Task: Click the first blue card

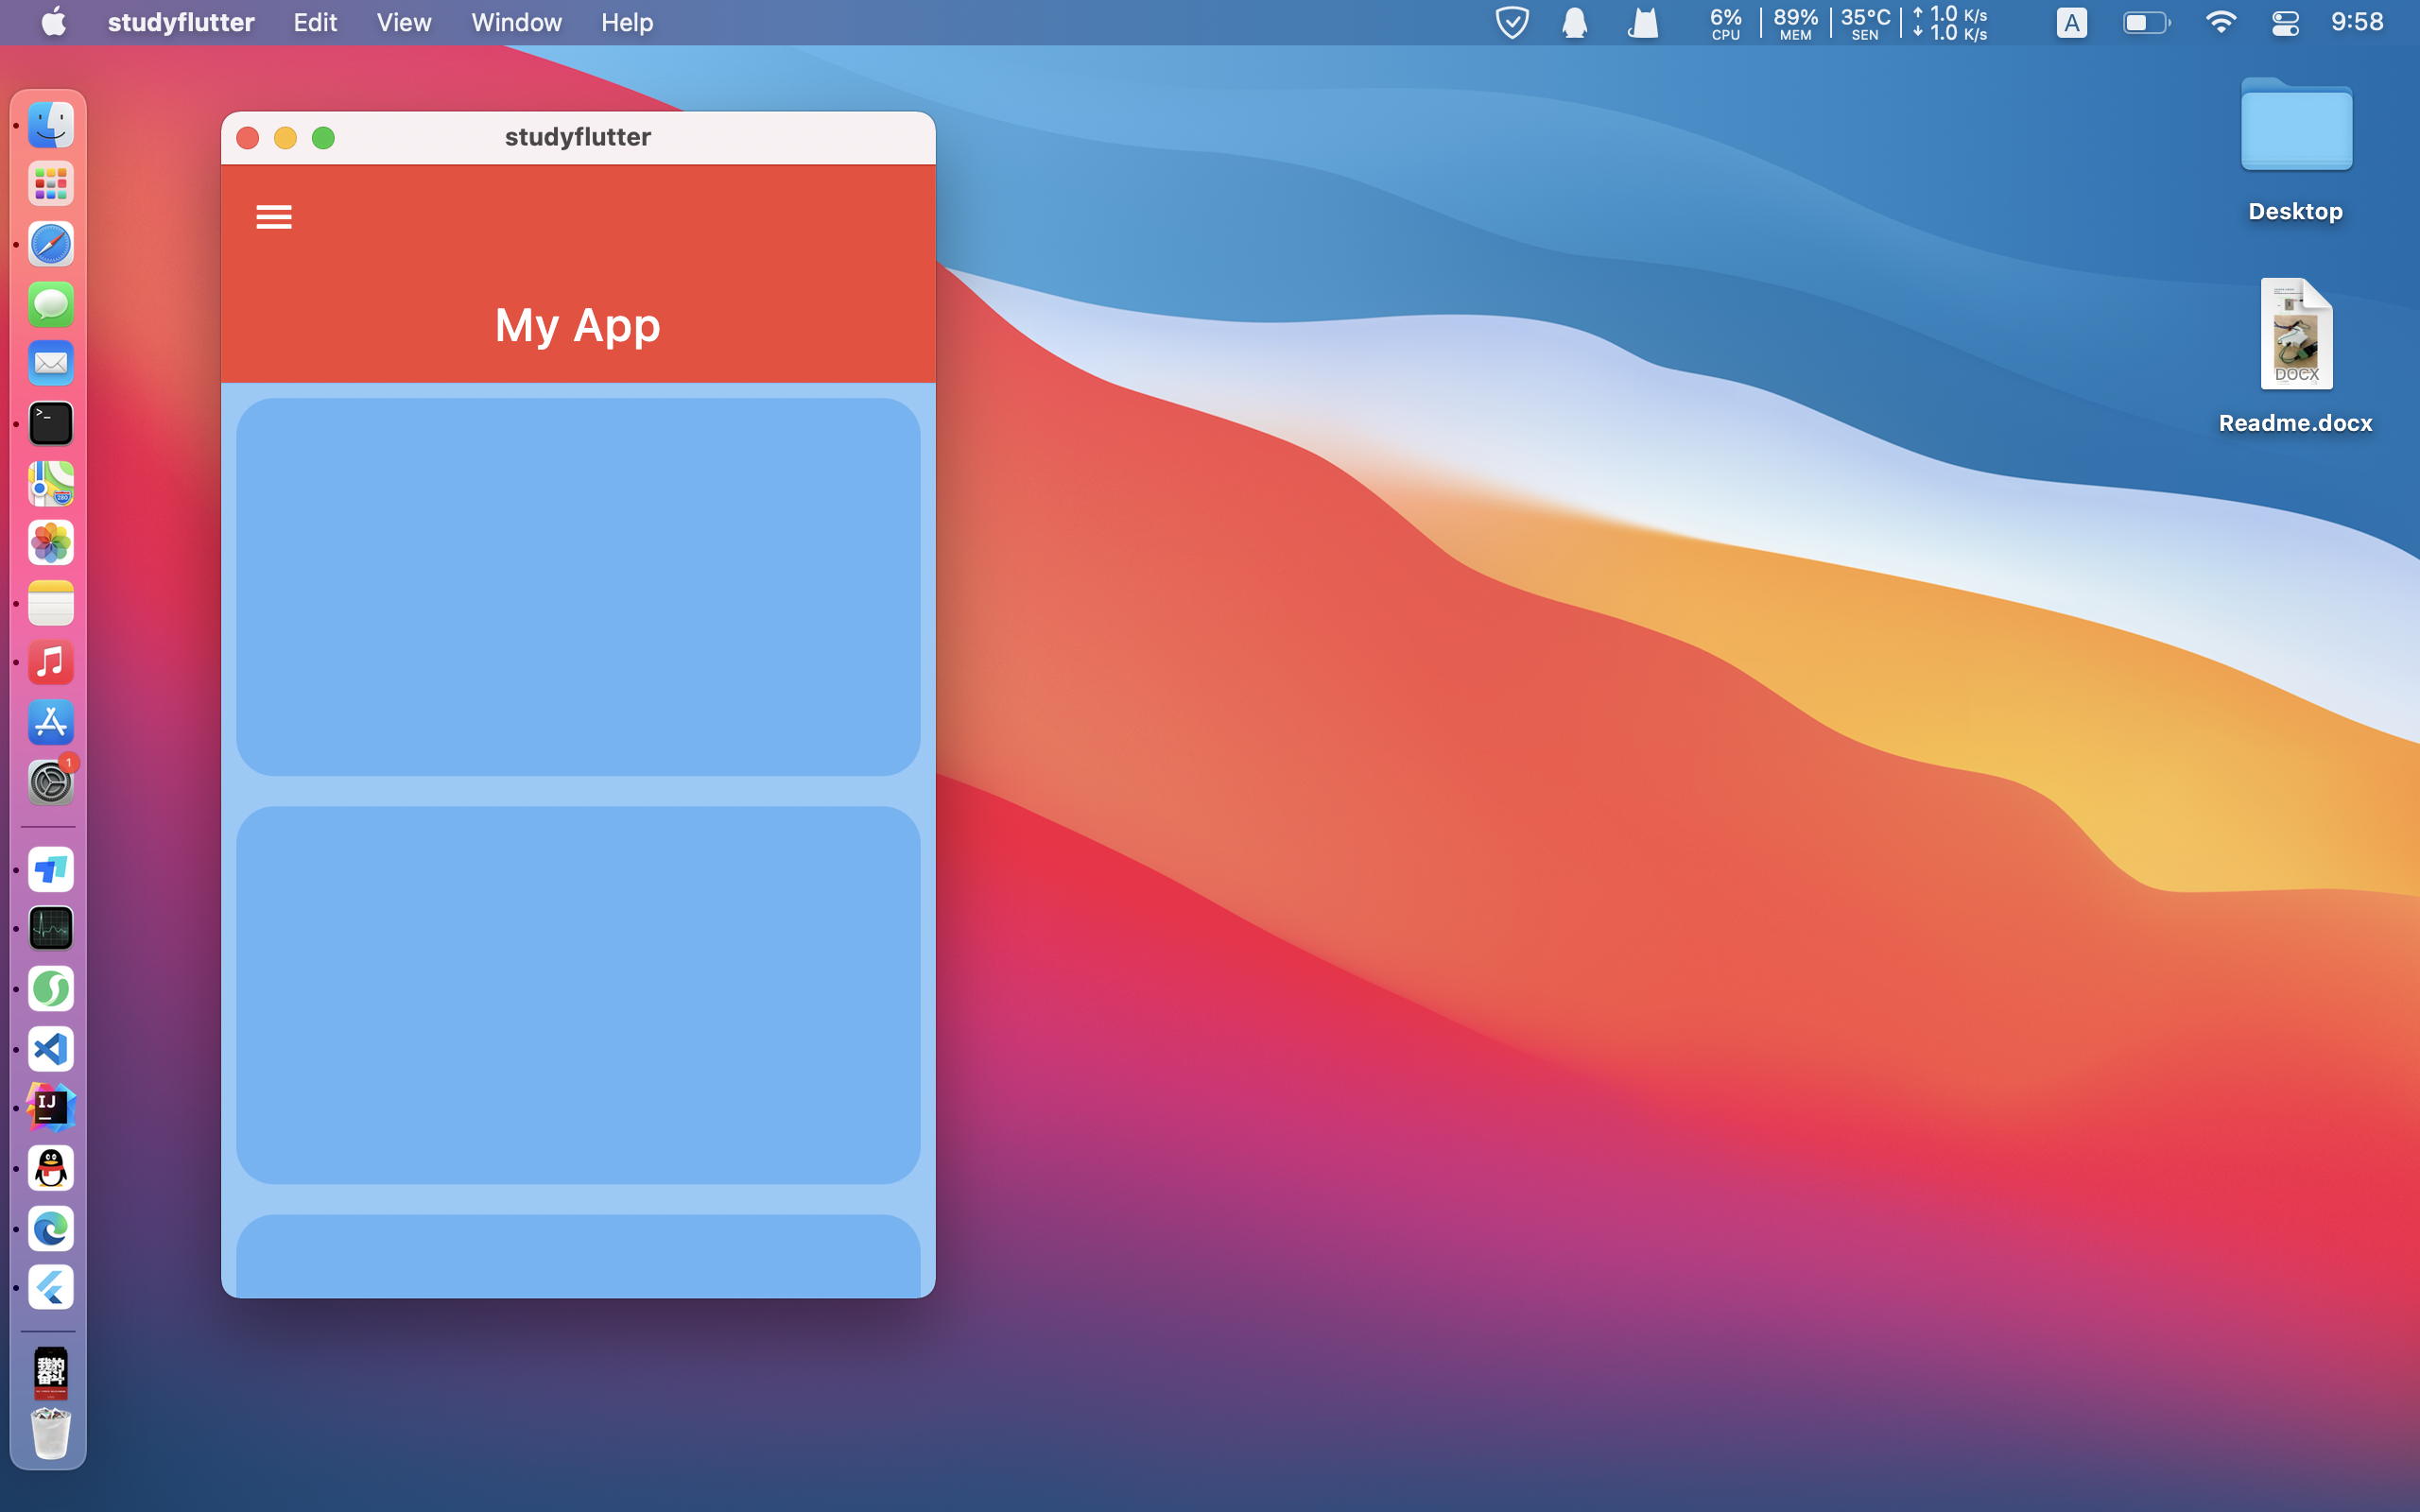Action: (x=578, y=587)
